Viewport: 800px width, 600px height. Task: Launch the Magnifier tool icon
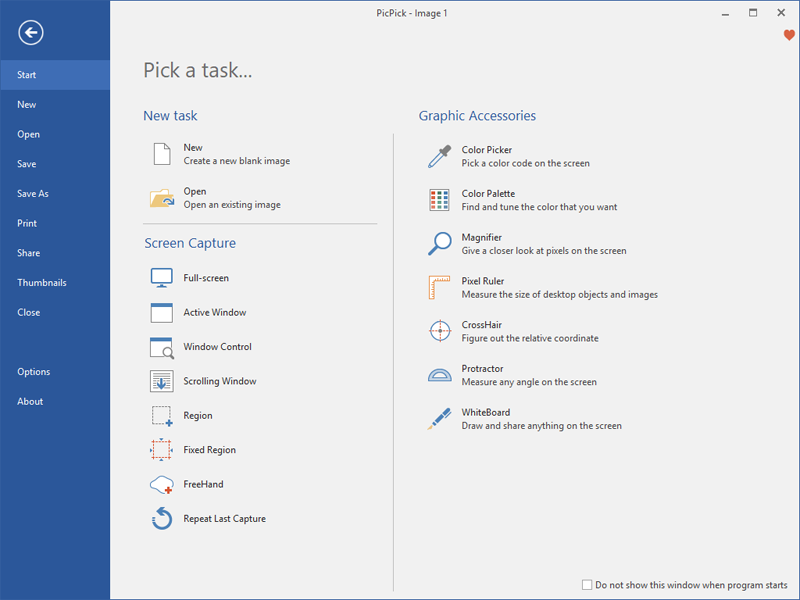(x=440, y=244)
